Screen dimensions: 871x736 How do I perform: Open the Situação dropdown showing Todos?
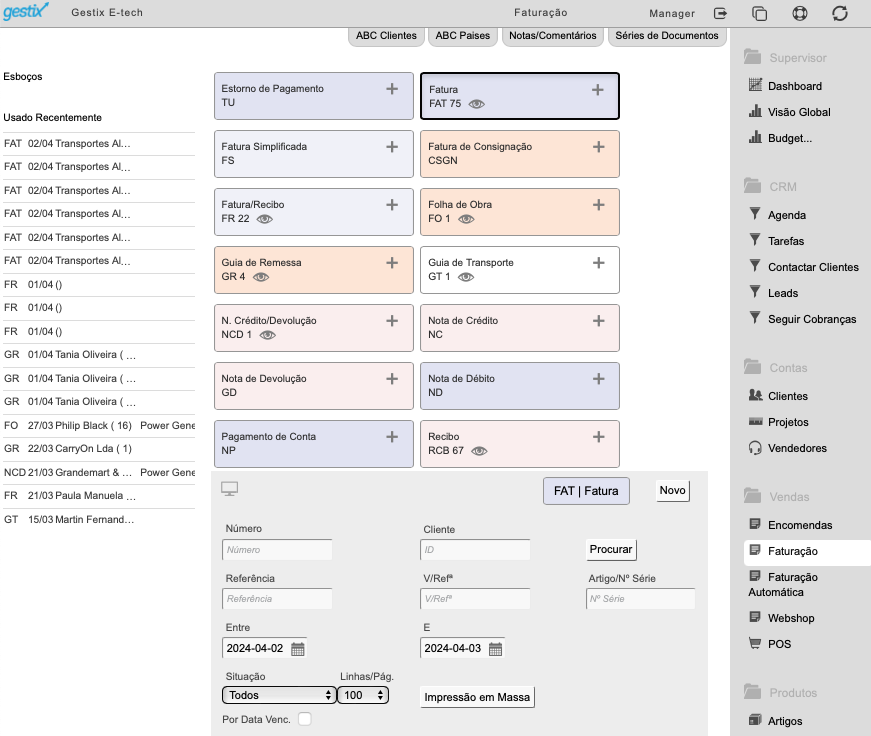tap(279, 695)
